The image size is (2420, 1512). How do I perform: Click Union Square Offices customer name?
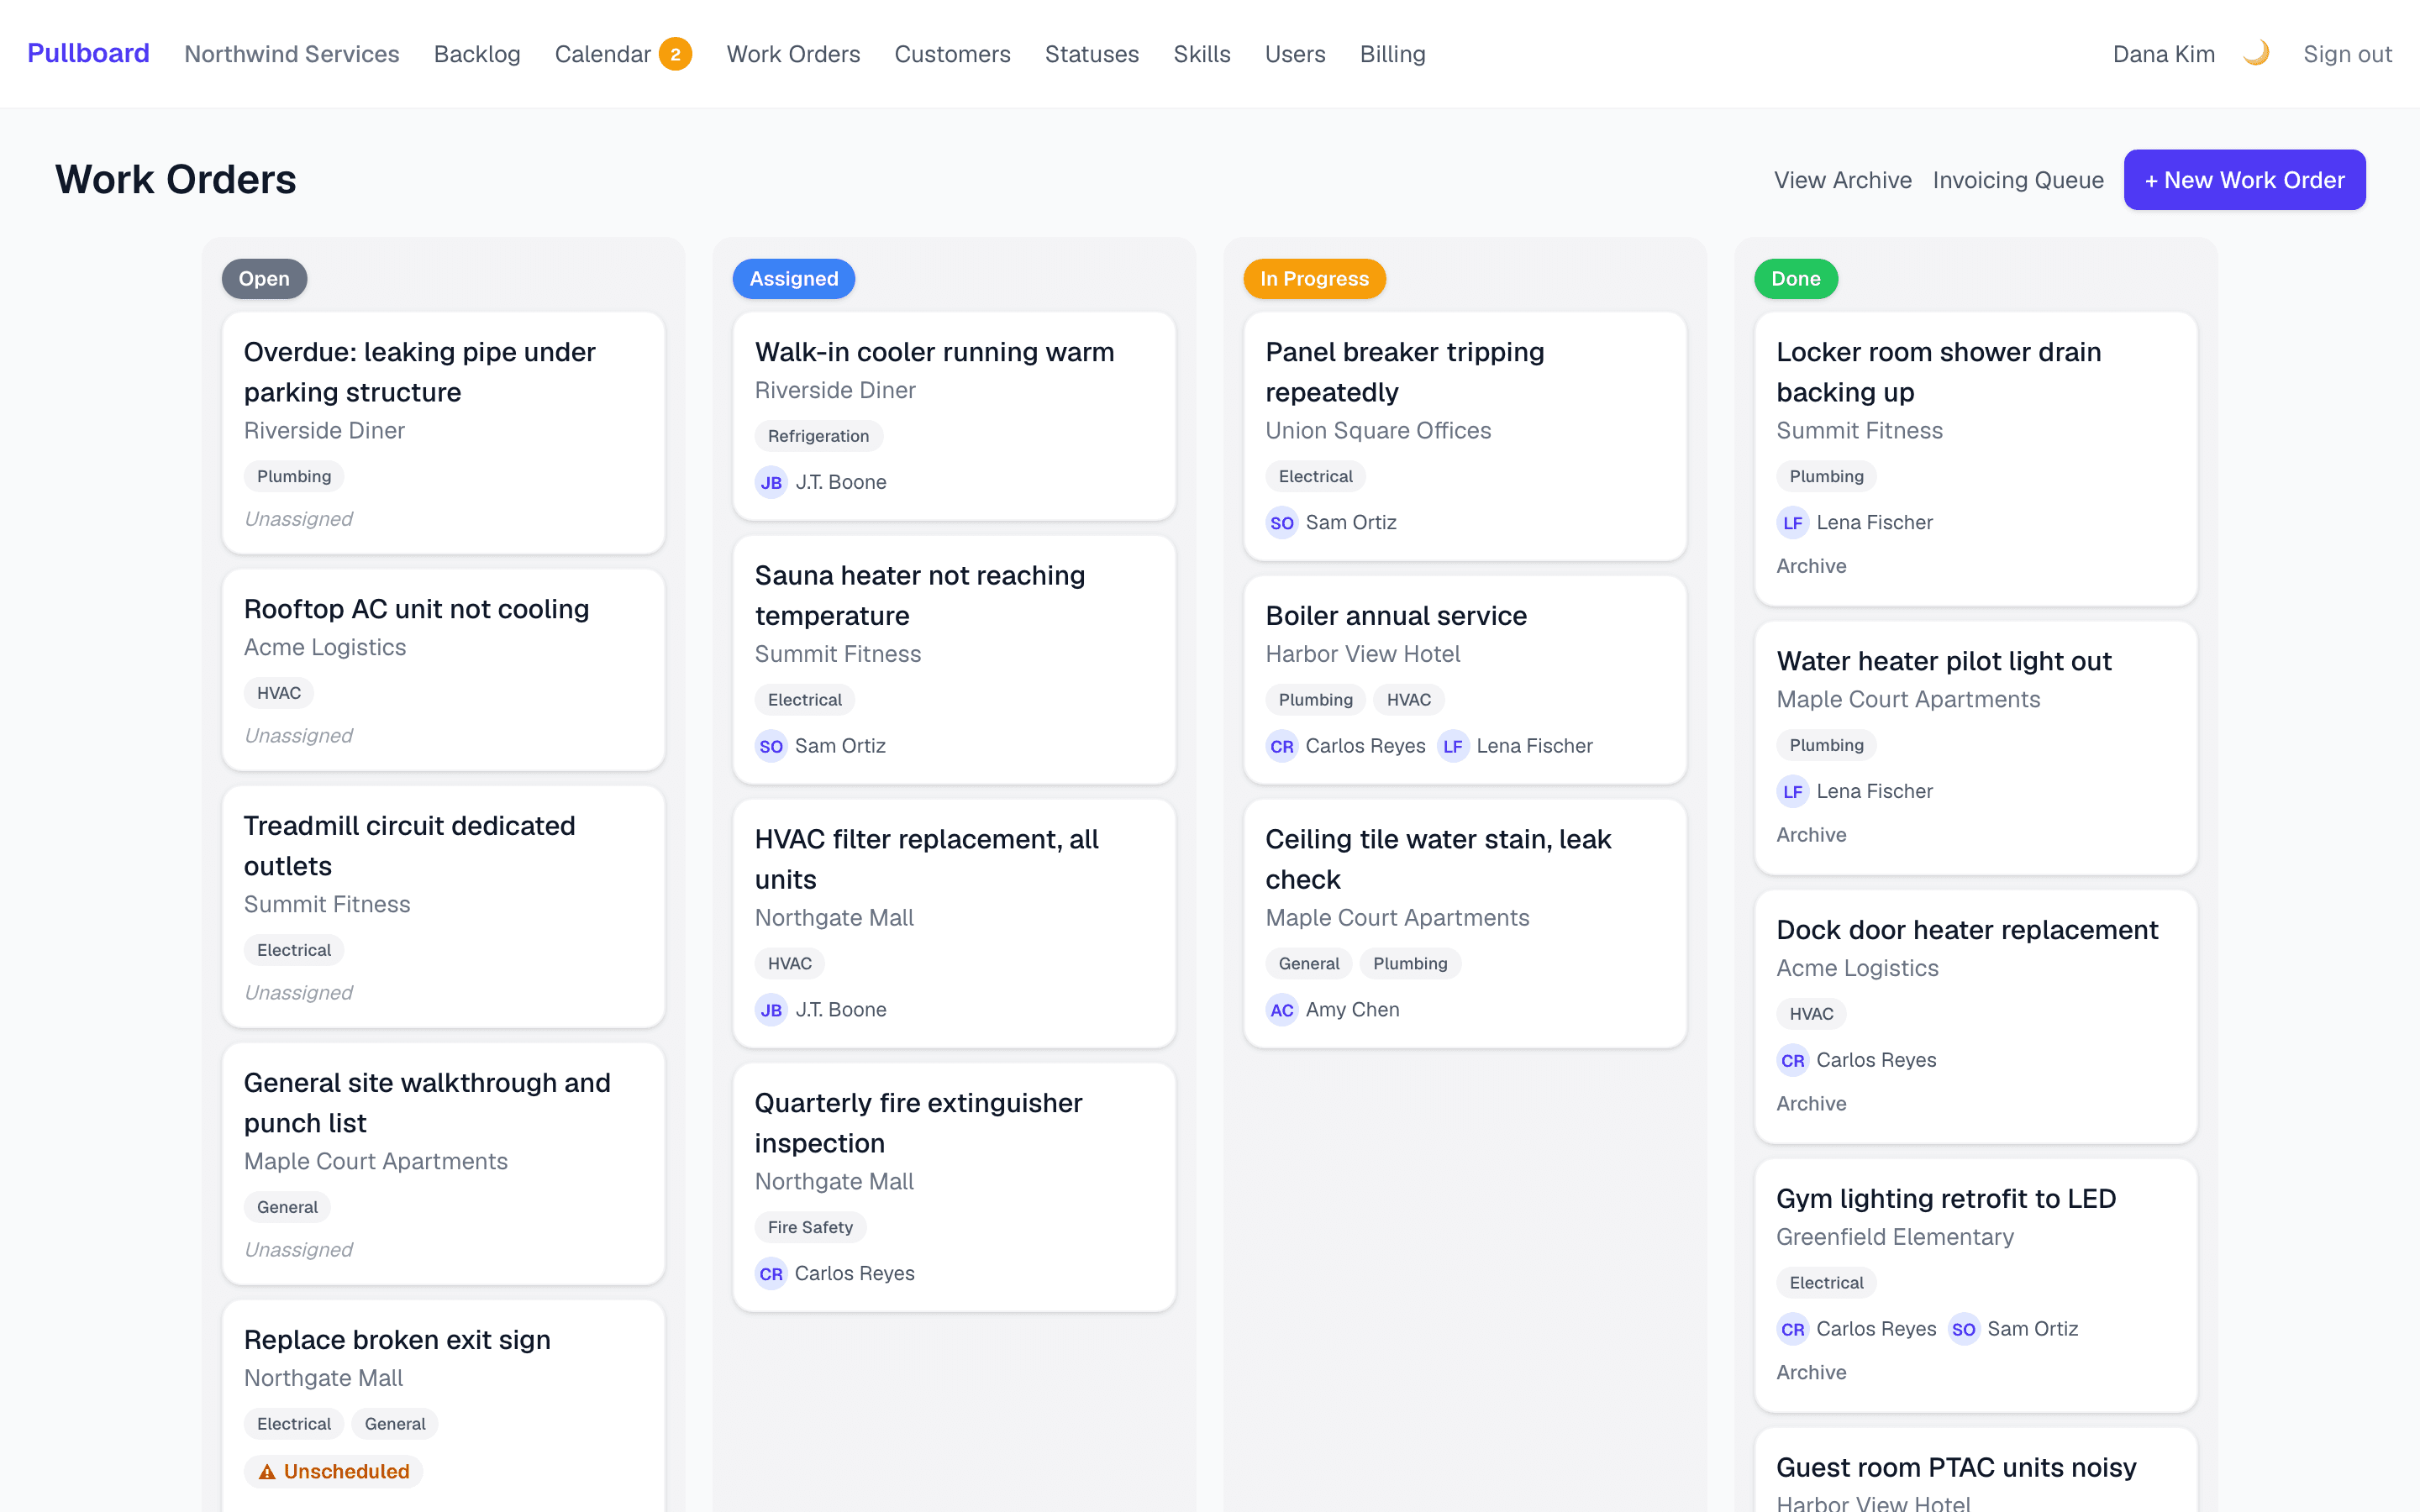coord(1378,431)
